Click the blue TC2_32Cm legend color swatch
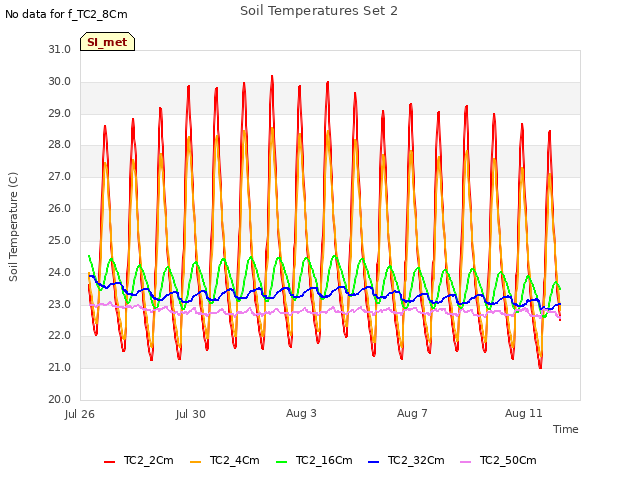640x480 pixels. [x=373, y=462]
